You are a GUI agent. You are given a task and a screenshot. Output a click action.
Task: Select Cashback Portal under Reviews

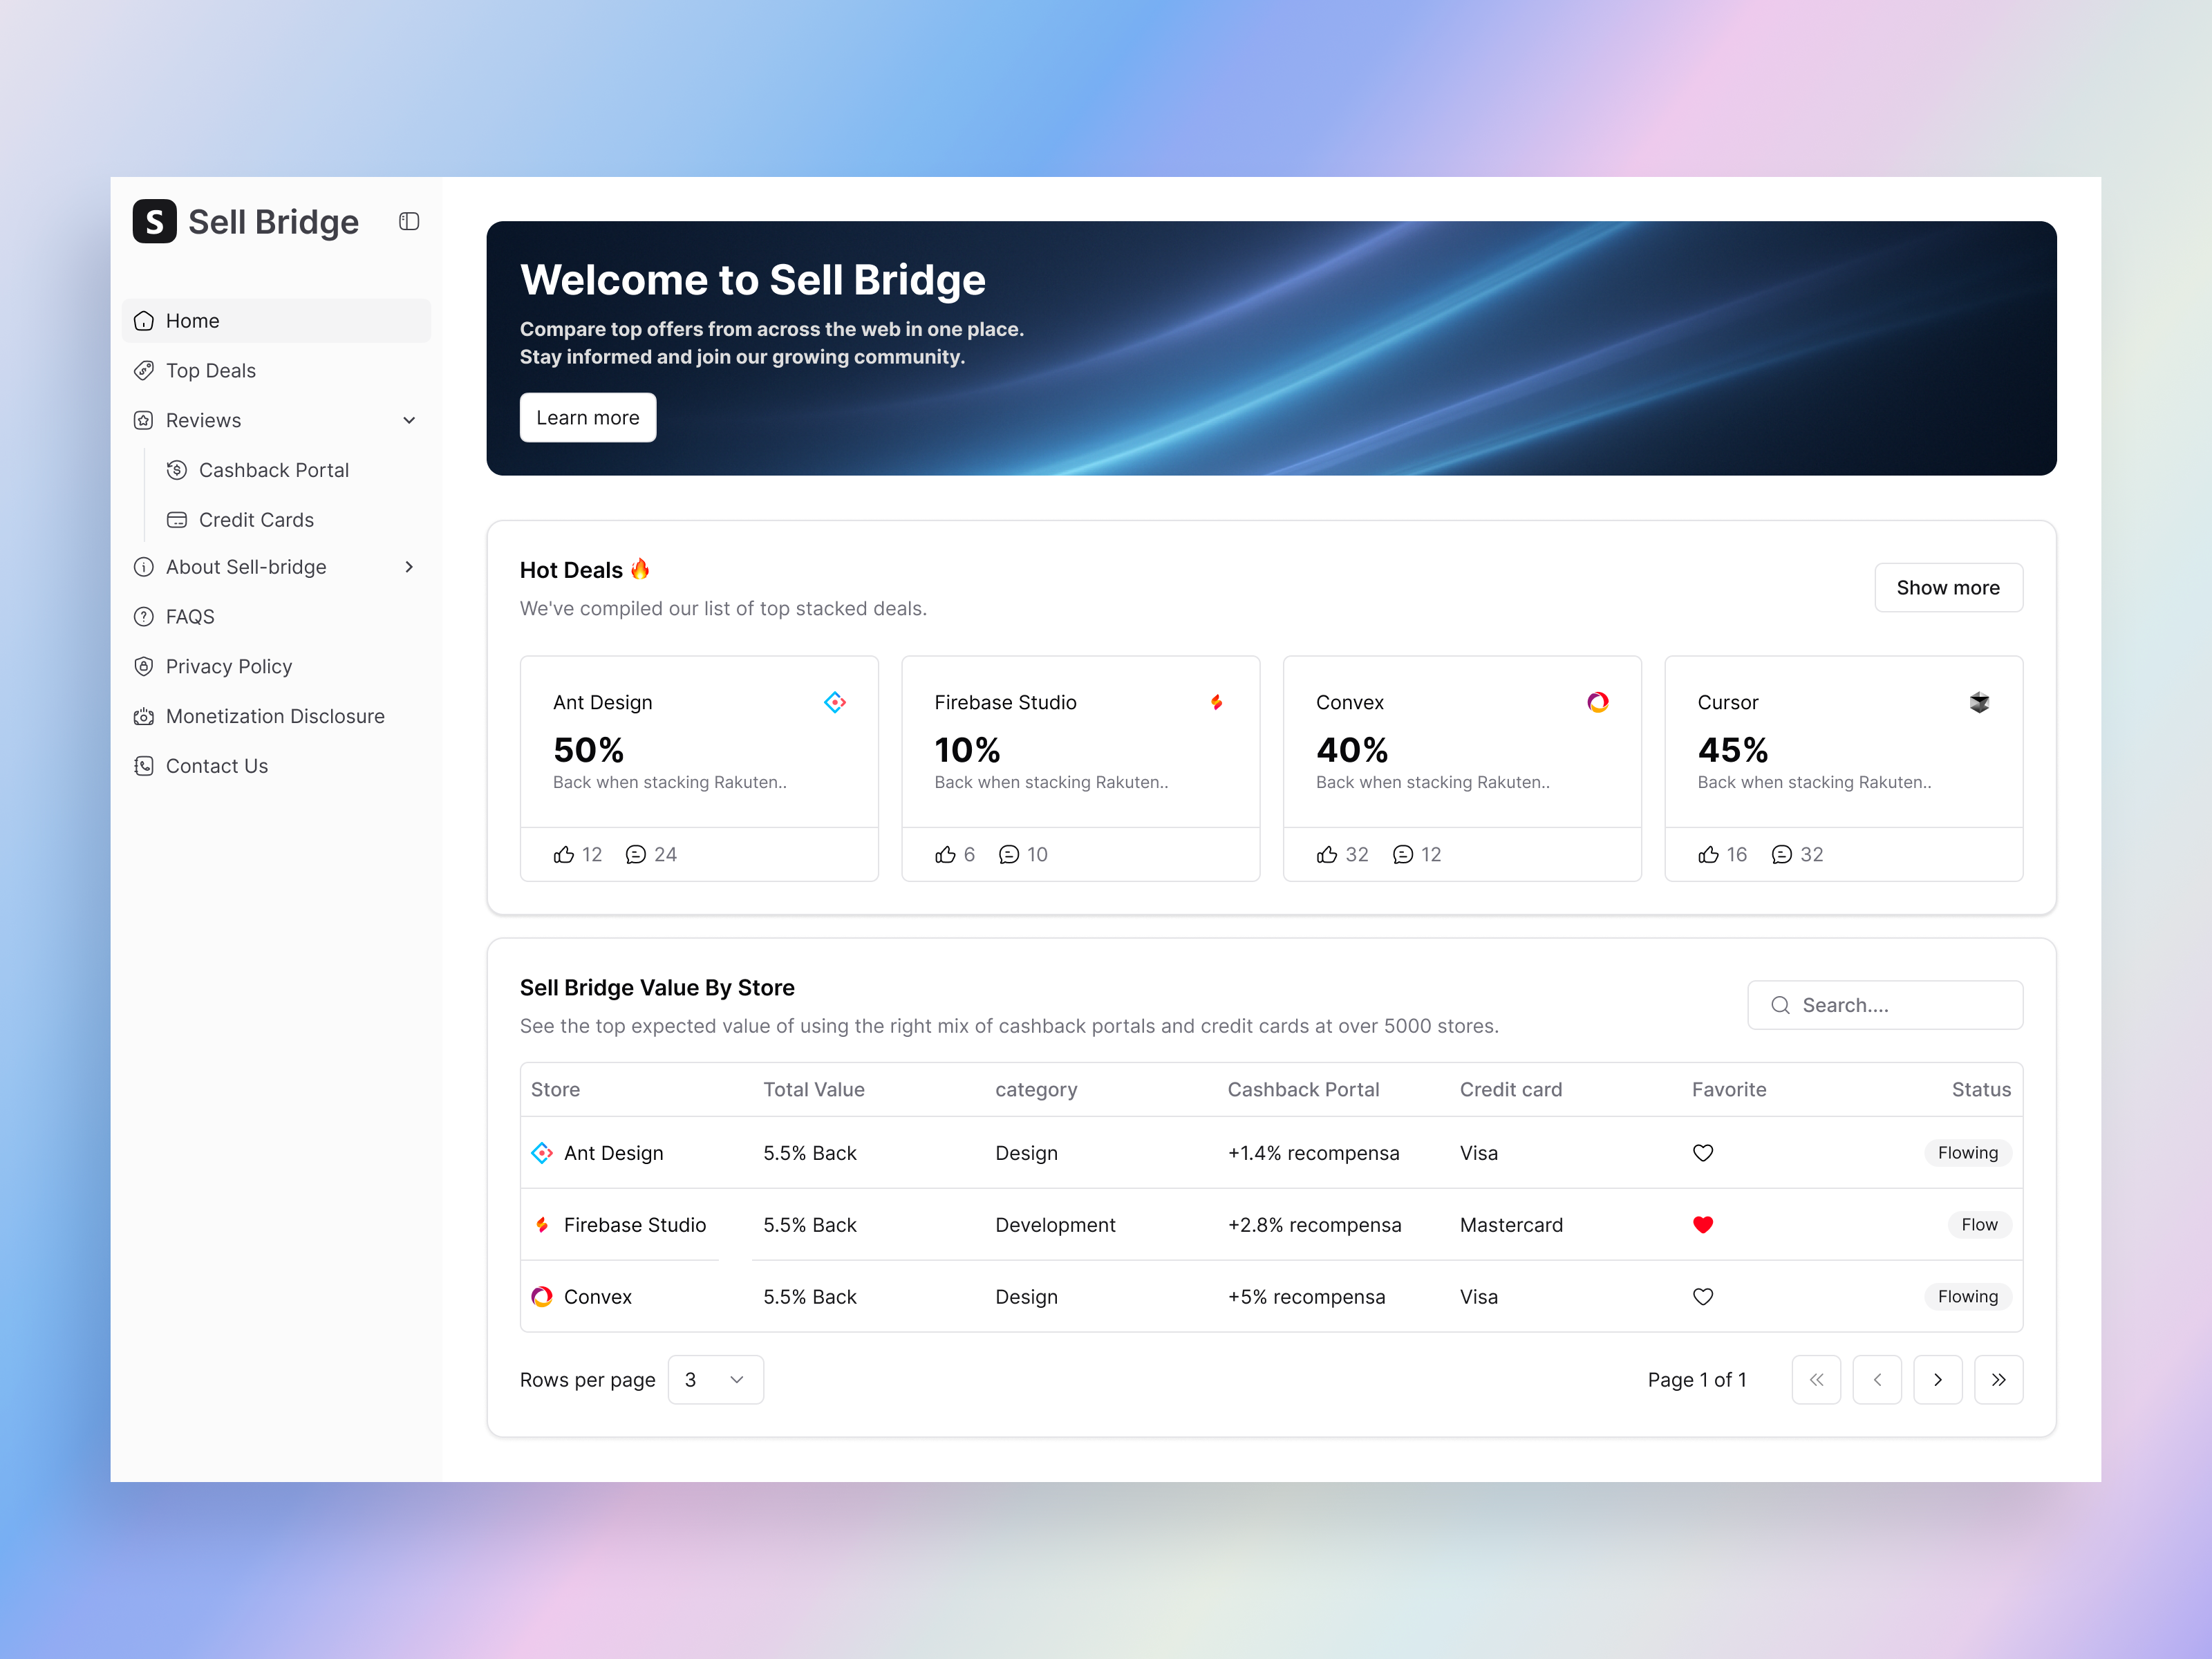[273, 470]
